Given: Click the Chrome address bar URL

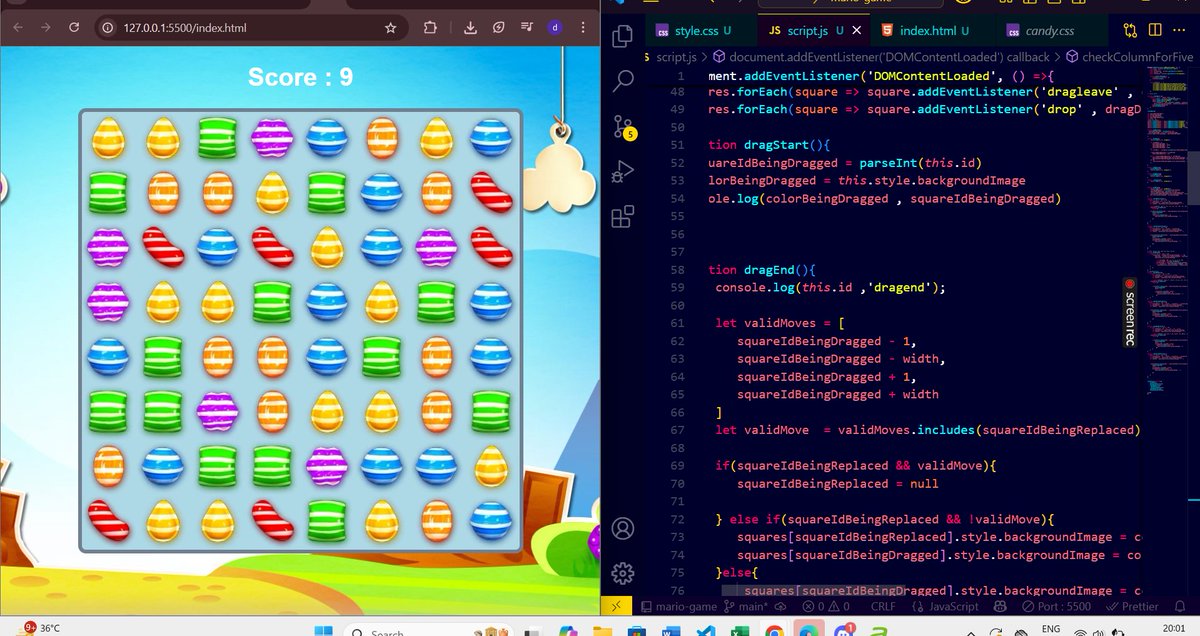Looking at the screenshot, I should click(x=185, y=28).
